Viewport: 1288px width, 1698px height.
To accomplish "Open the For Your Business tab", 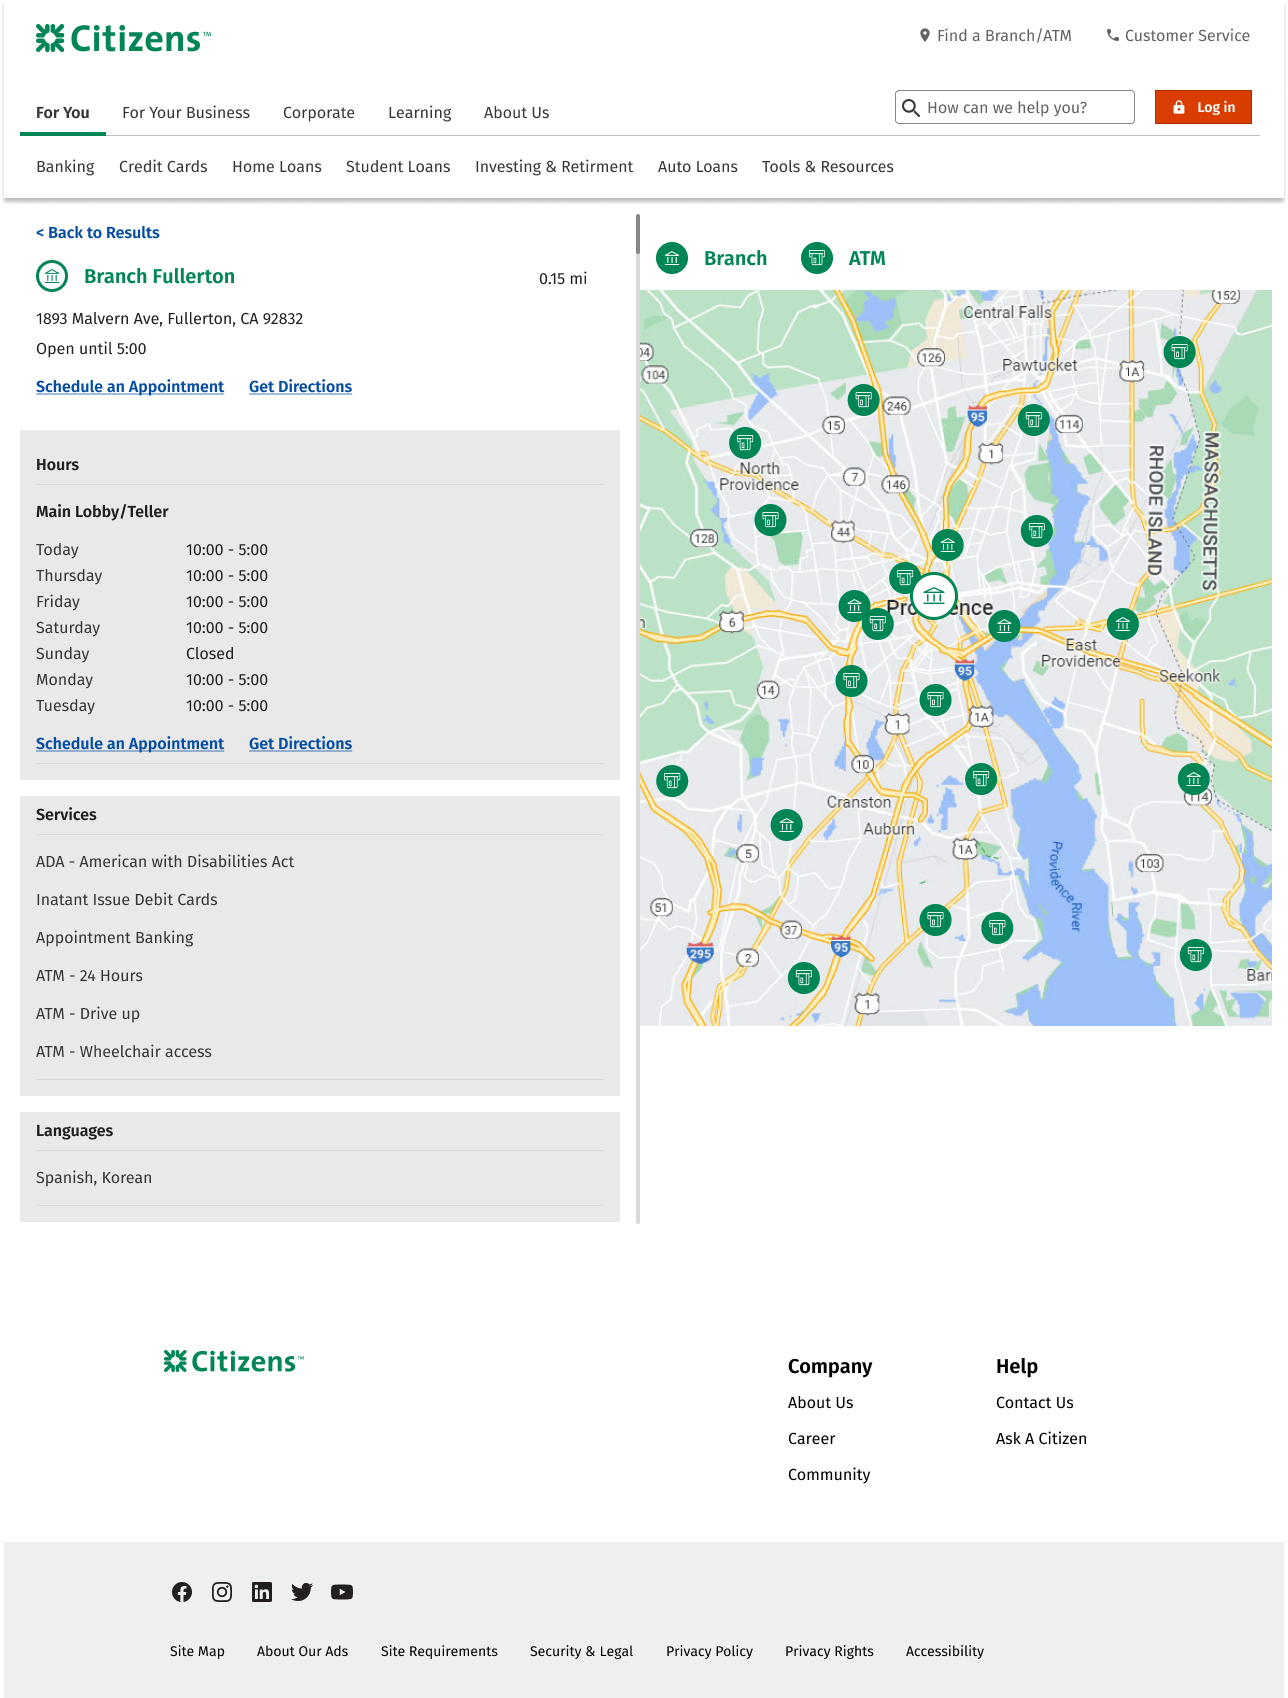I will (186, 113).
